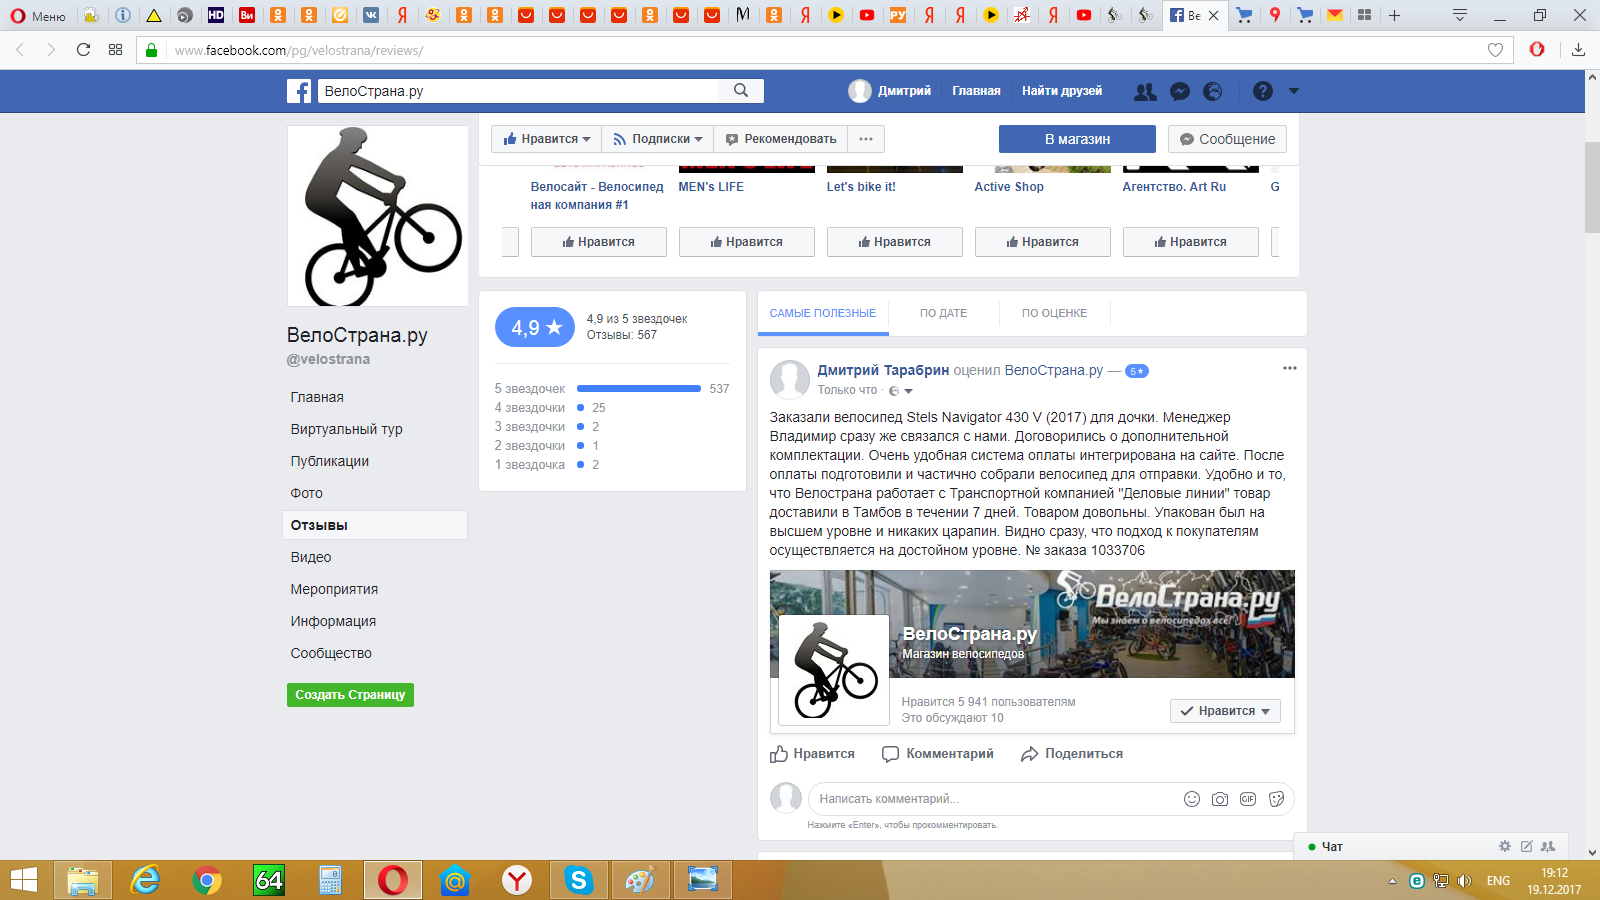Open a new browser tab plus
This screenshot has width=1600, height=900.
[x=1394, y=15]
